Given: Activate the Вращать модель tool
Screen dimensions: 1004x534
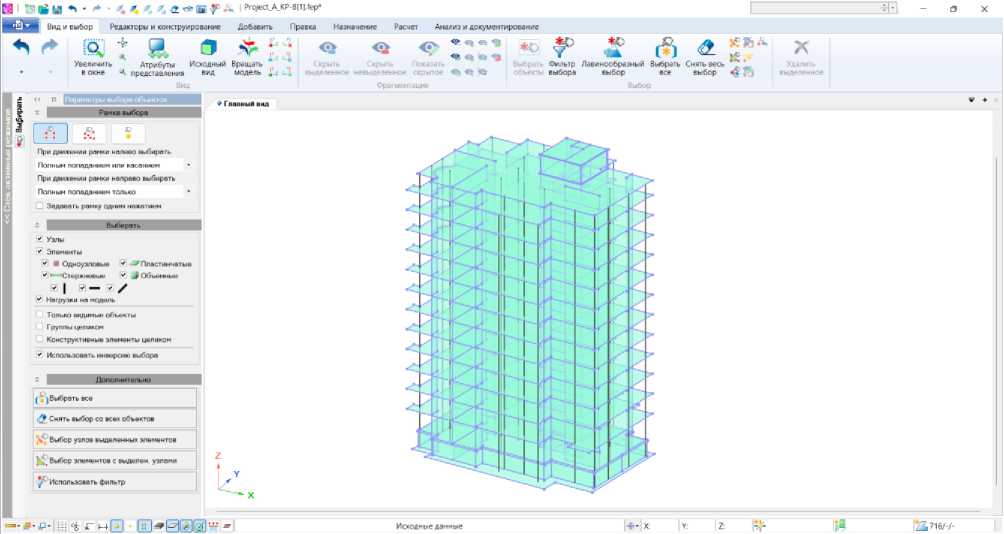Looking at the screenshot, I should click(x=247, y=52).
